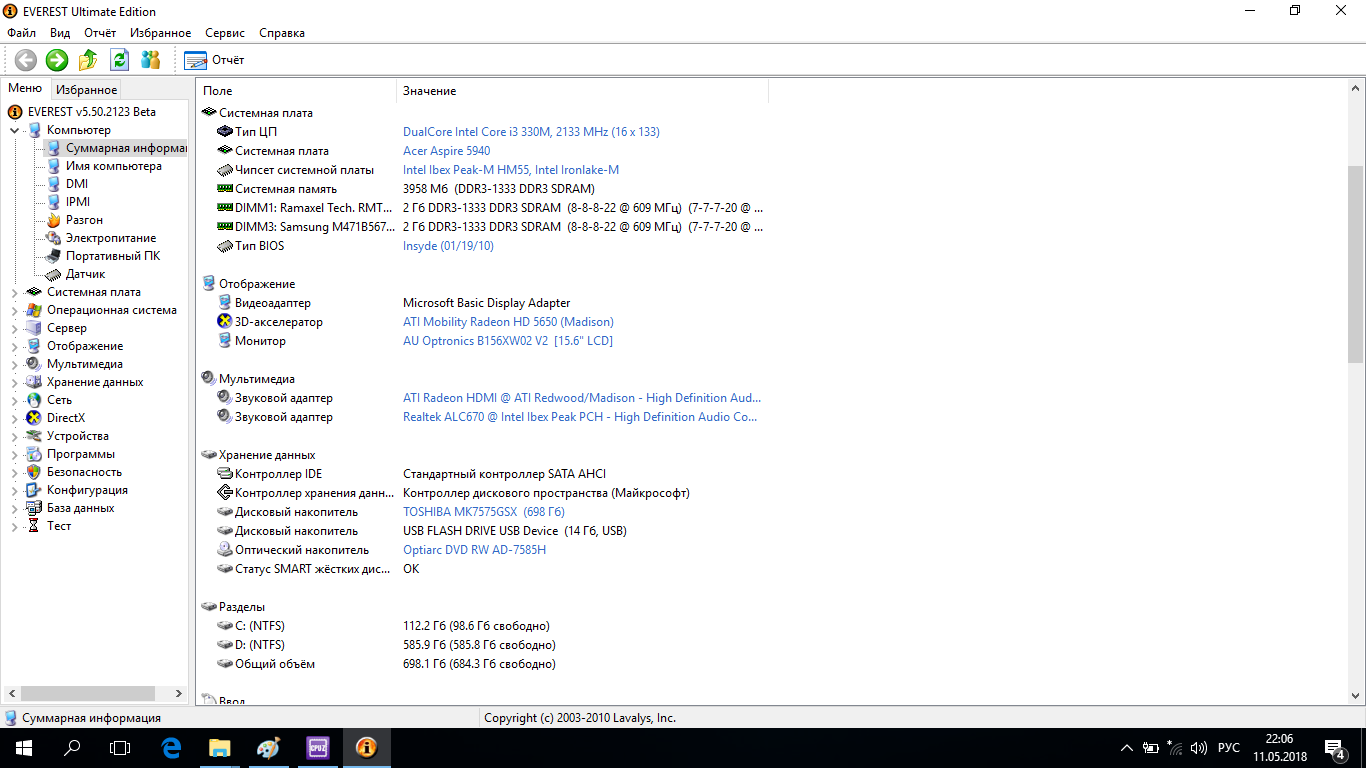The image size is (1366, 768).
Task: Click the Контроллер IDE row icon
Action: (225, 474)
